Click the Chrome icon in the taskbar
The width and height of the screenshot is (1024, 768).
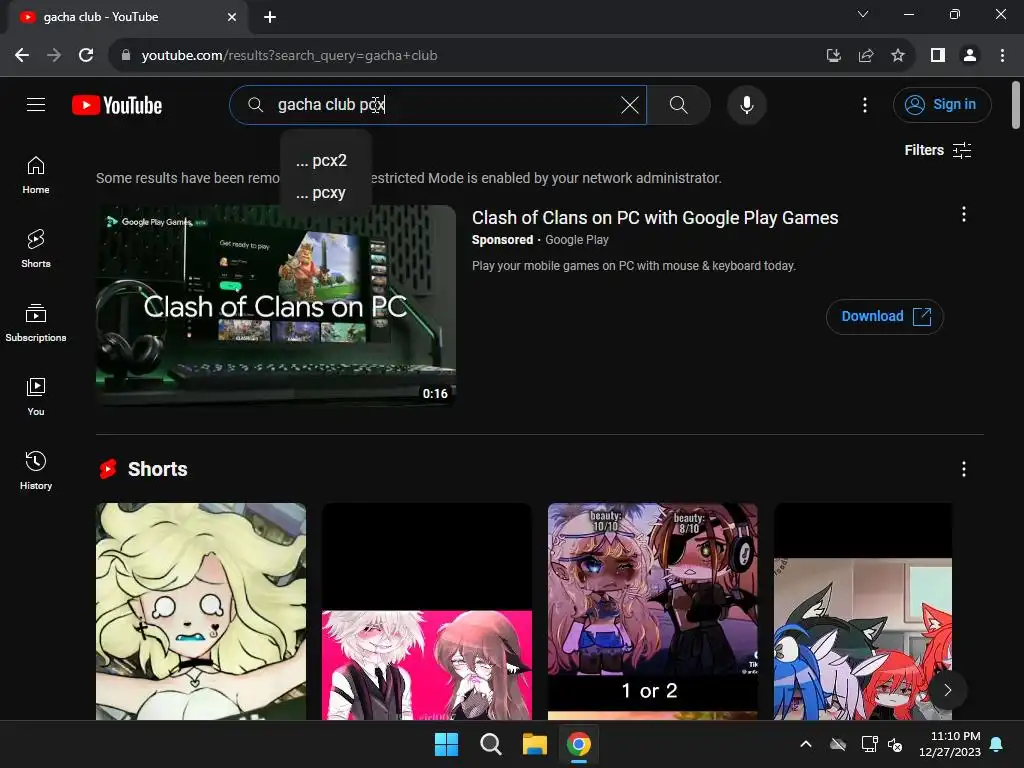pos(579,744)
